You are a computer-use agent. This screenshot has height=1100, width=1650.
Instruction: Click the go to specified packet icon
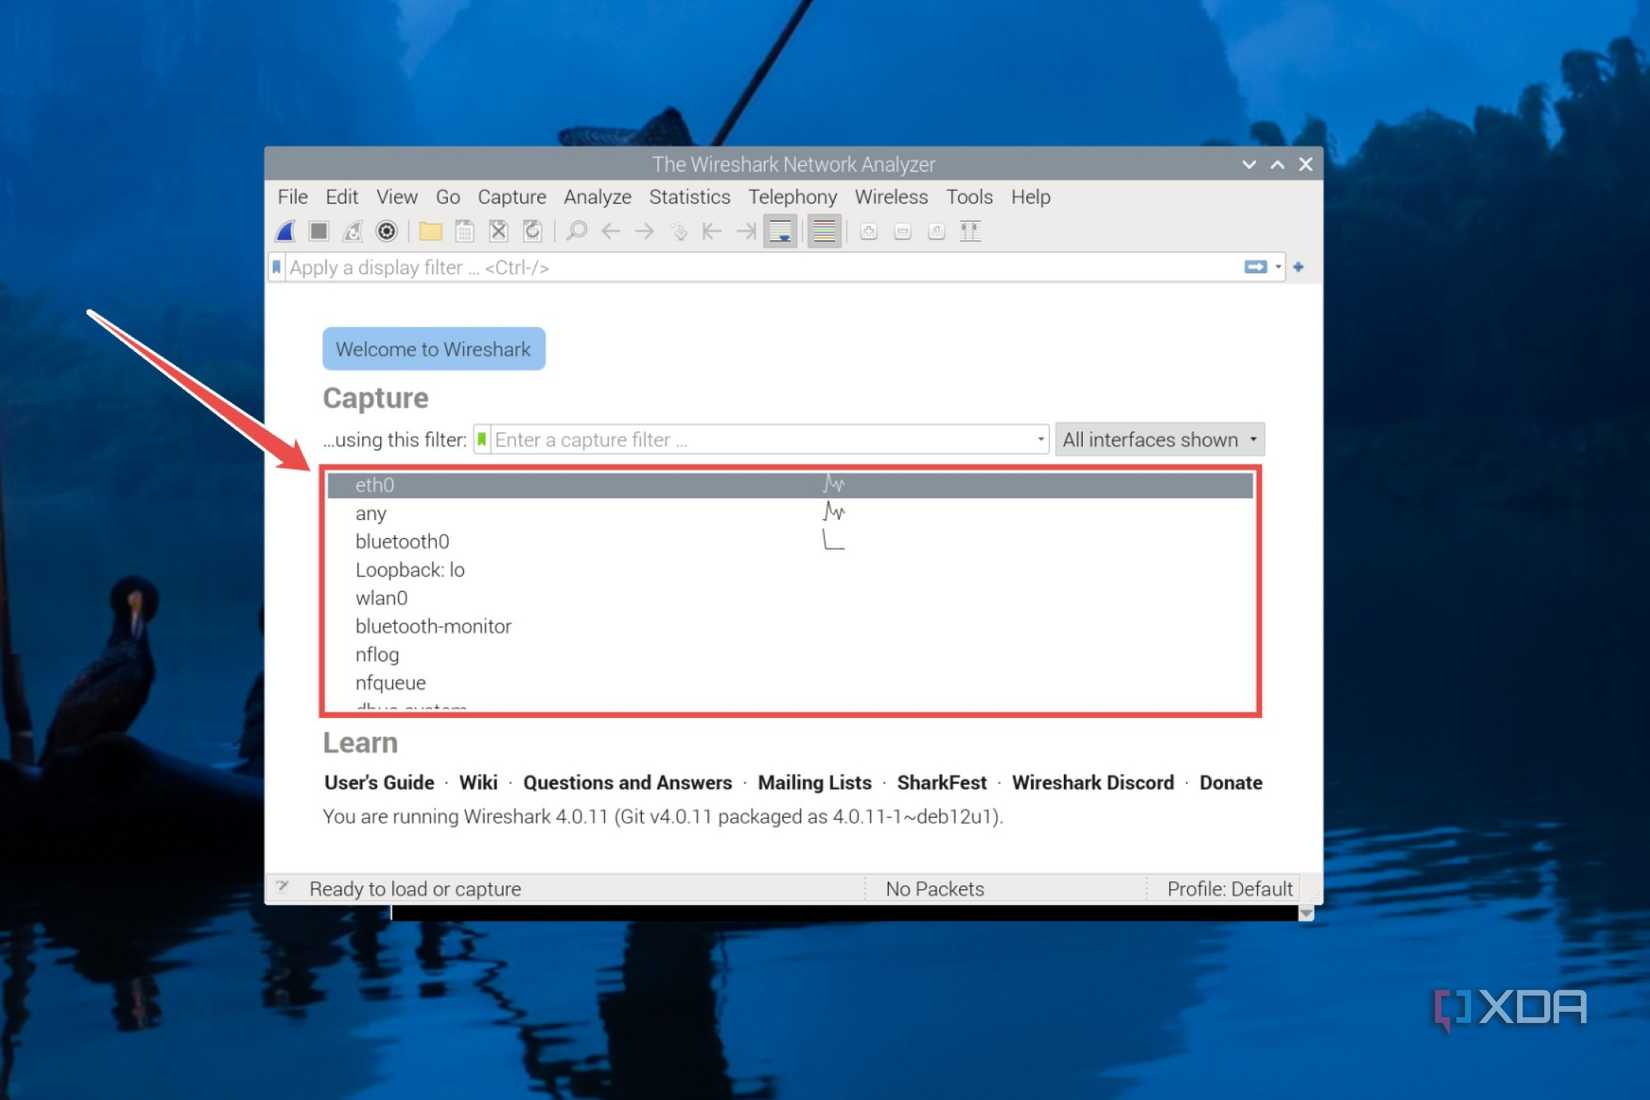click(x=679, y=232)
